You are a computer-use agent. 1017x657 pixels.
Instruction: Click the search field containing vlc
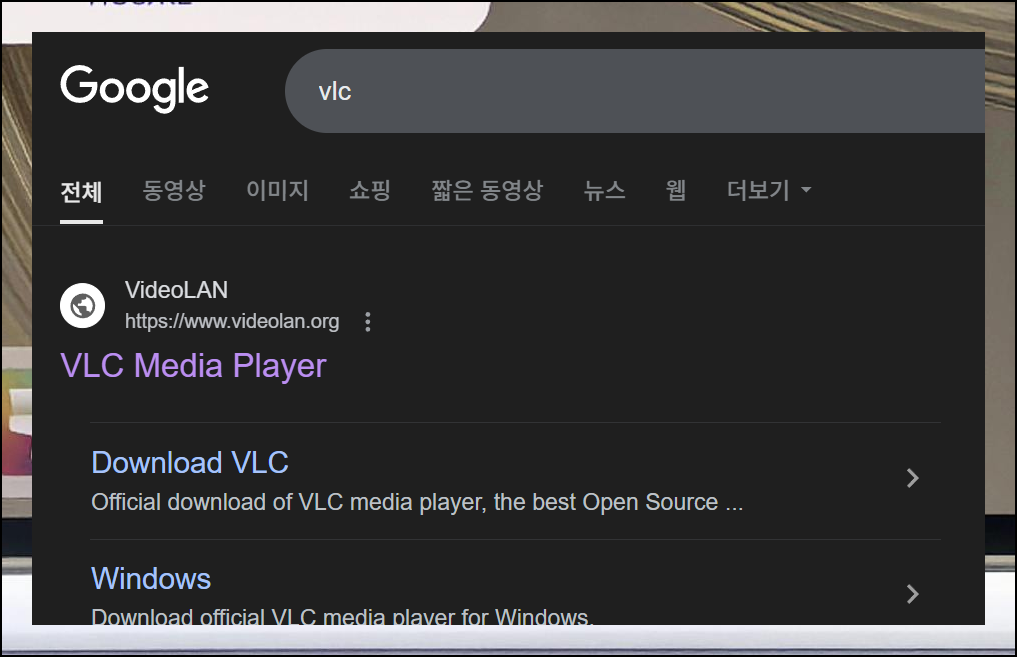coord(636,91)
